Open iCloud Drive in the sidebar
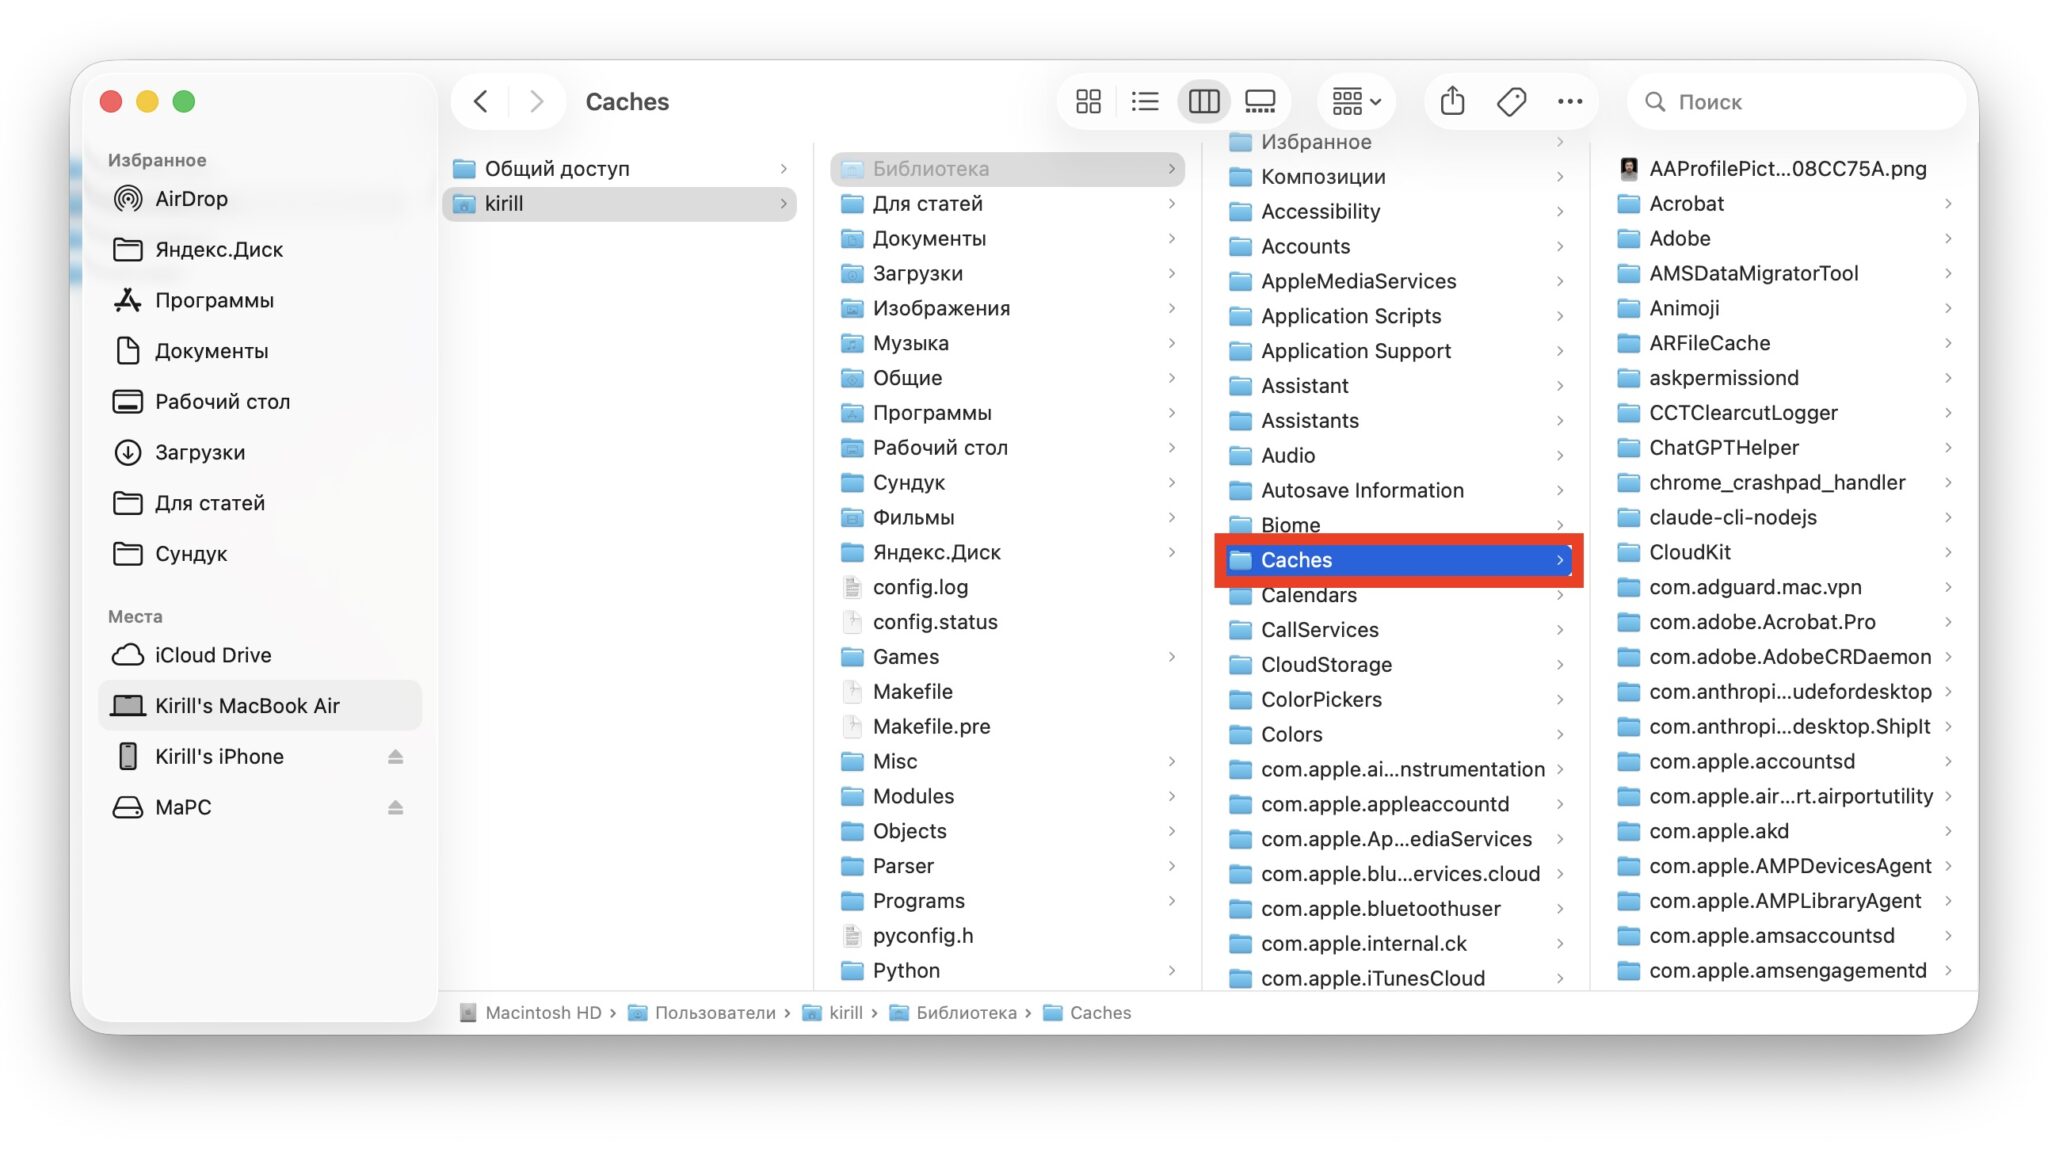This screenshot has width=2048, height=1152. 260,655
